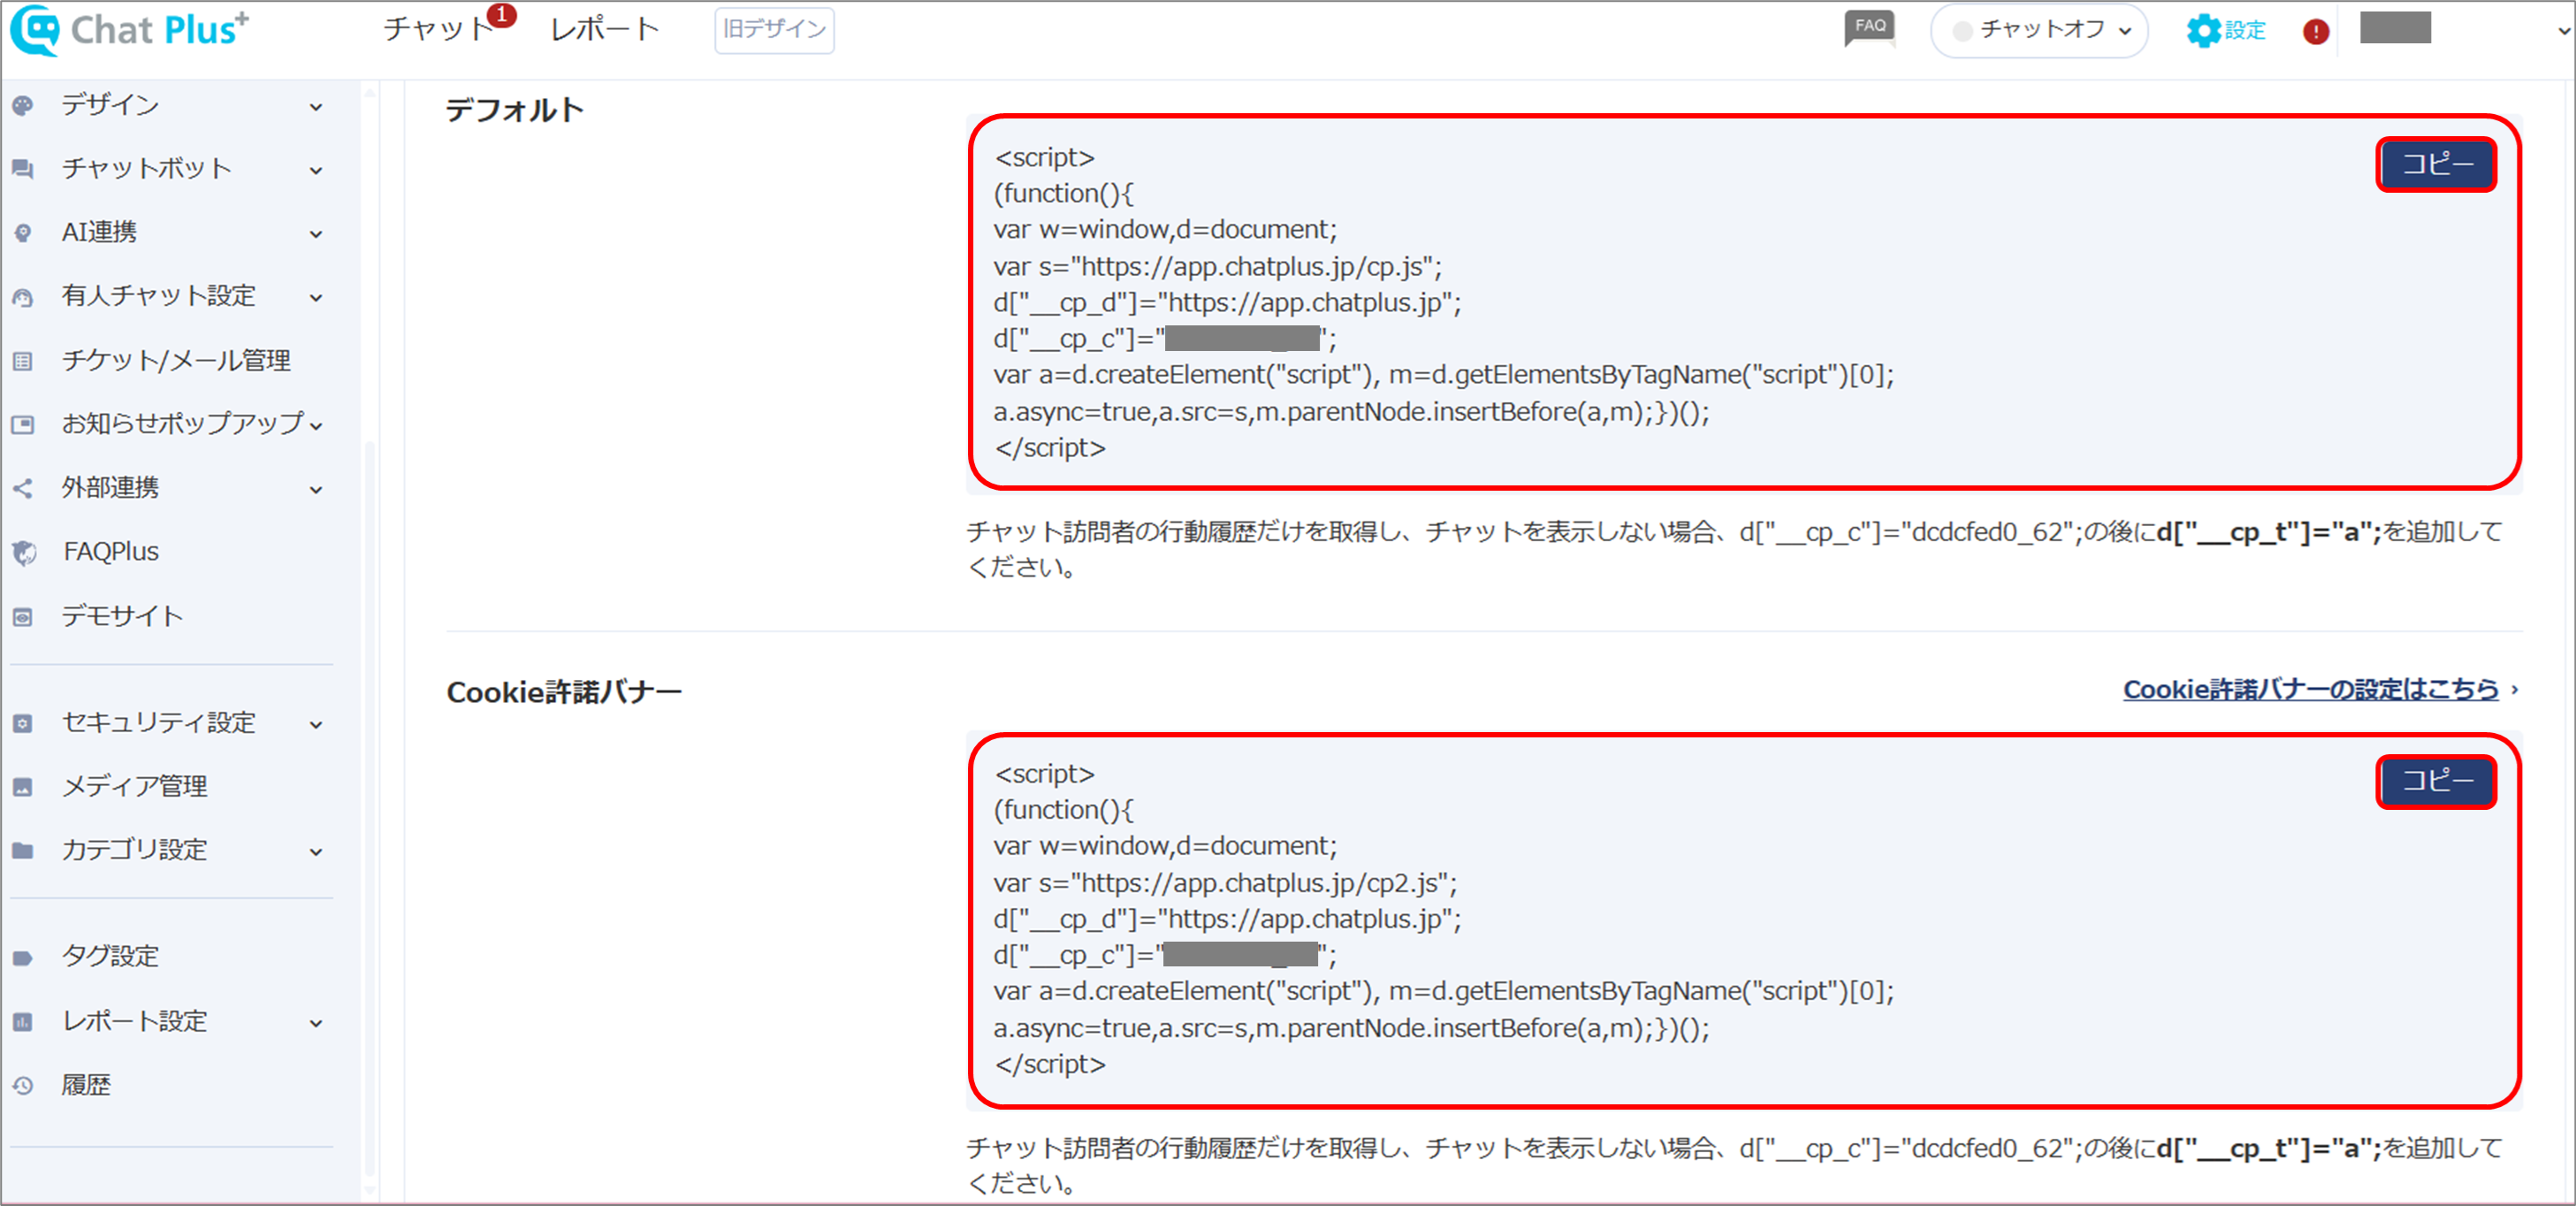Click the メディア管理 image icon

point(23,787)
